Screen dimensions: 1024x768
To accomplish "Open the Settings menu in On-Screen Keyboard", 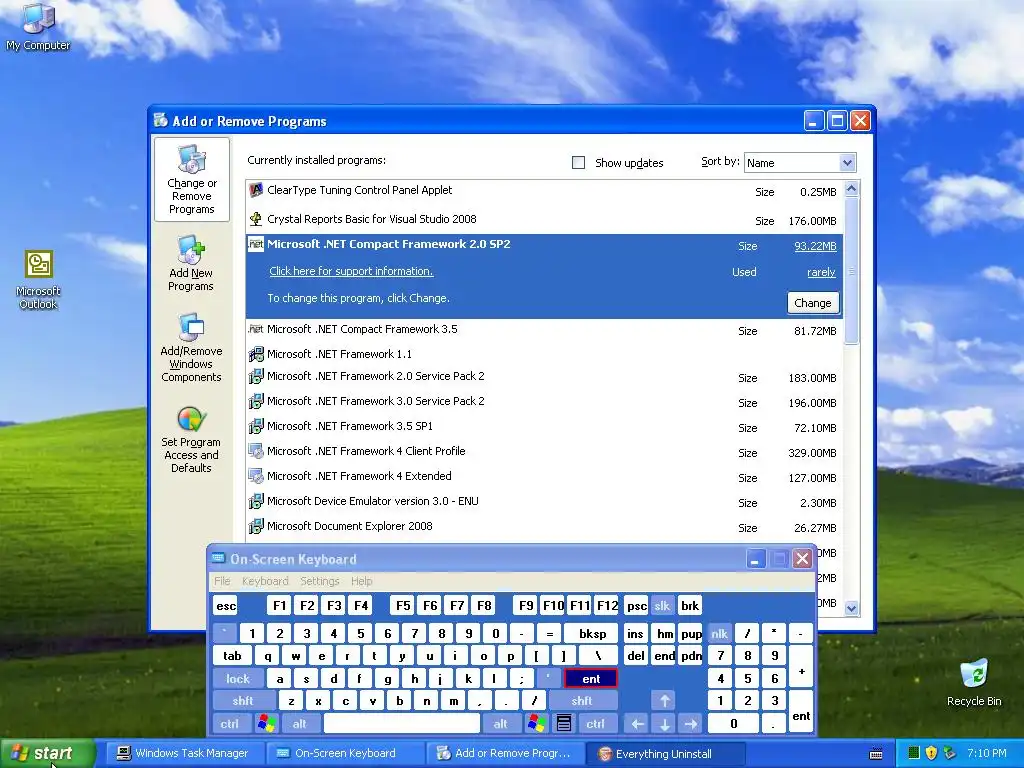I will click(x=320, y=581).
